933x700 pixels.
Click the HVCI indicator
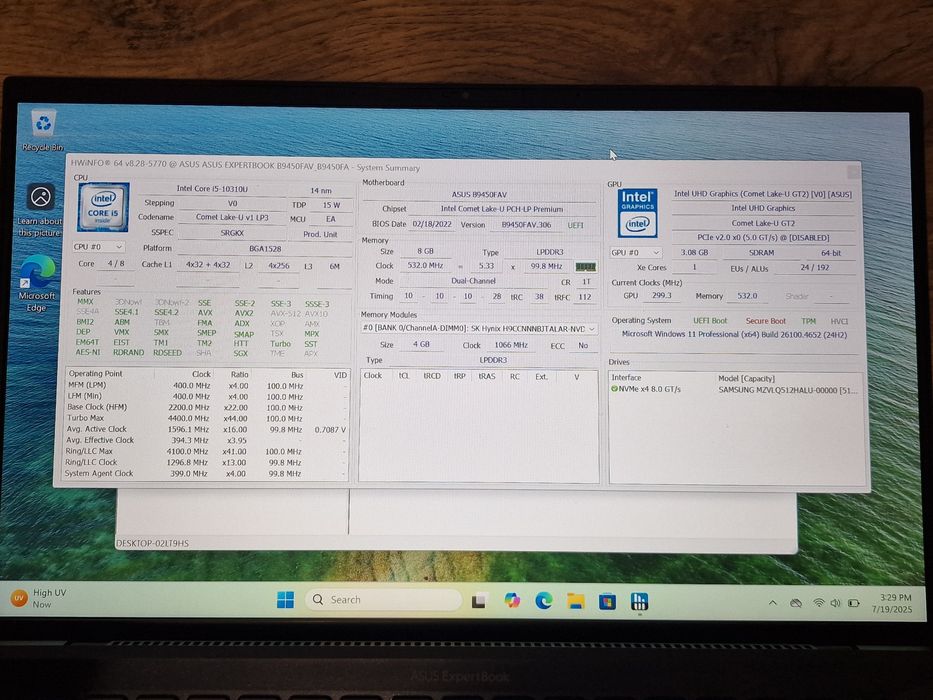pos(839,321)
